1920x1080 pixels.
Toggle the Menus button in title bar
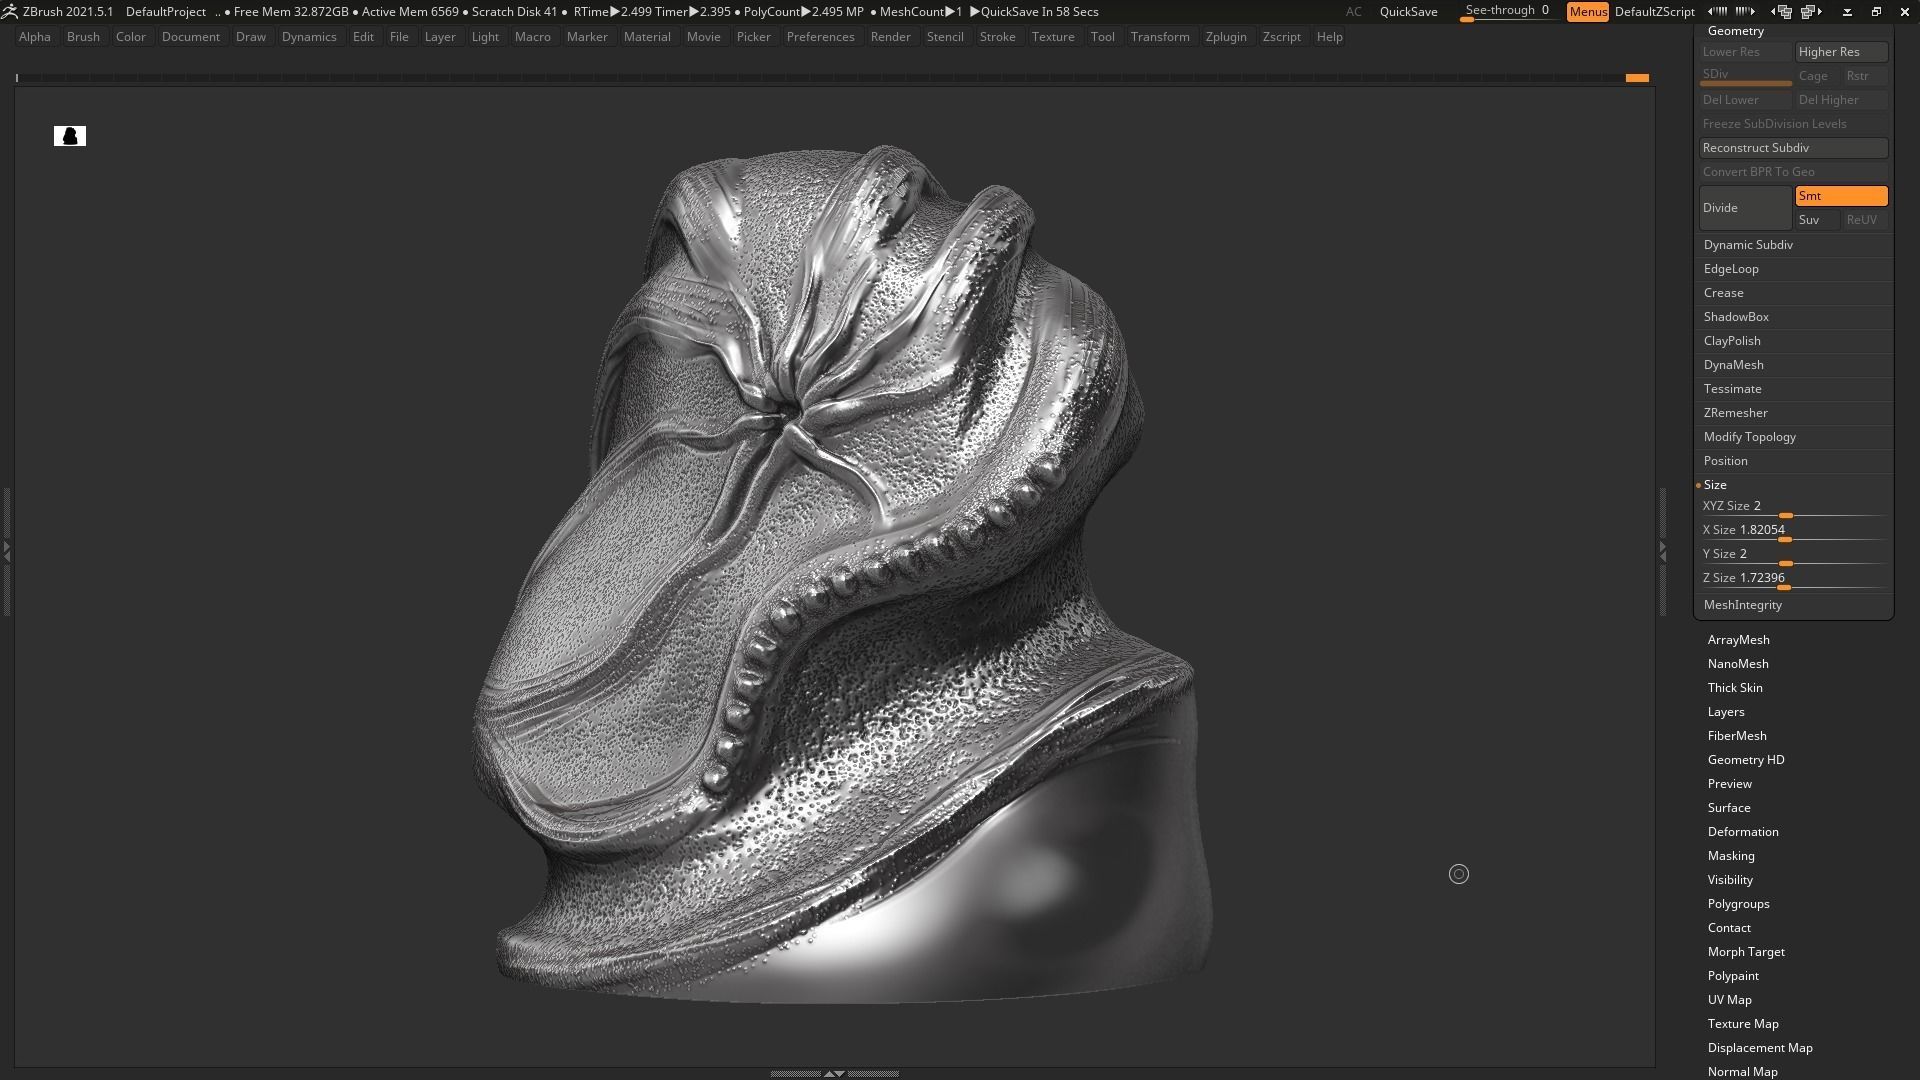(x=1587, y=12)
